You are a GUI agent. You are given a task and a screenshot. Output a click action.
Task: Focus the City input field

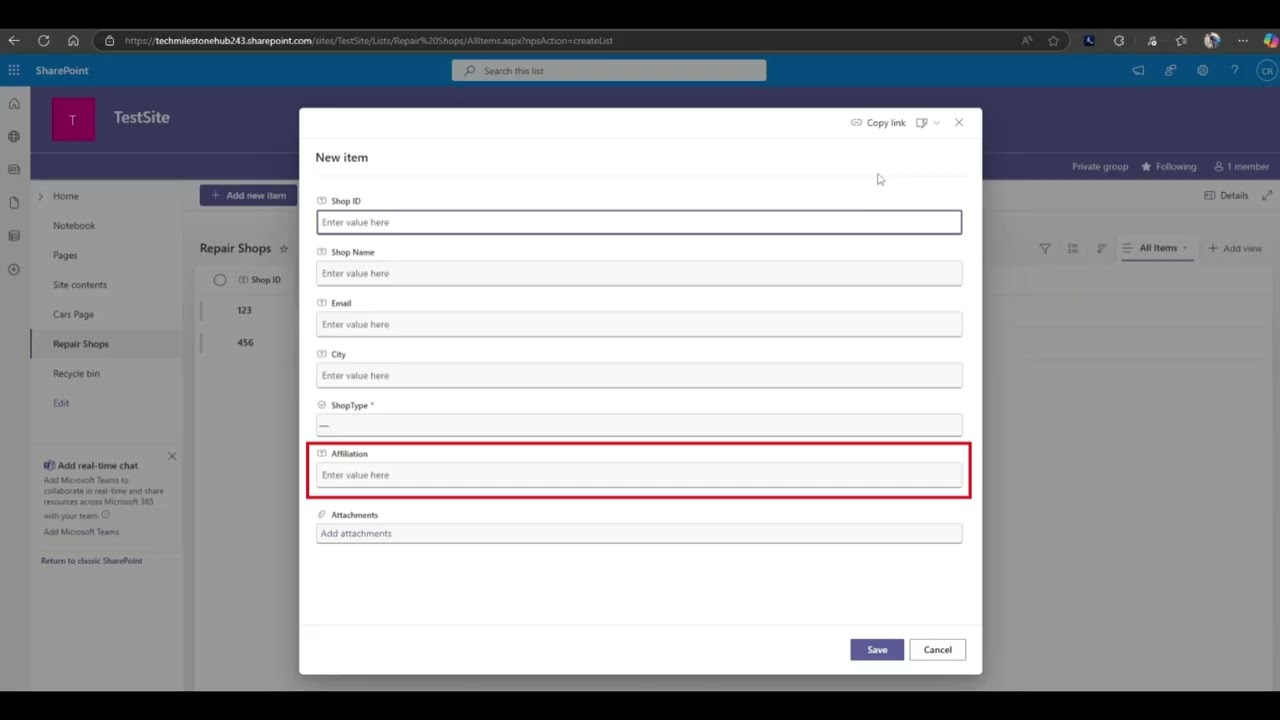point(639,375)
